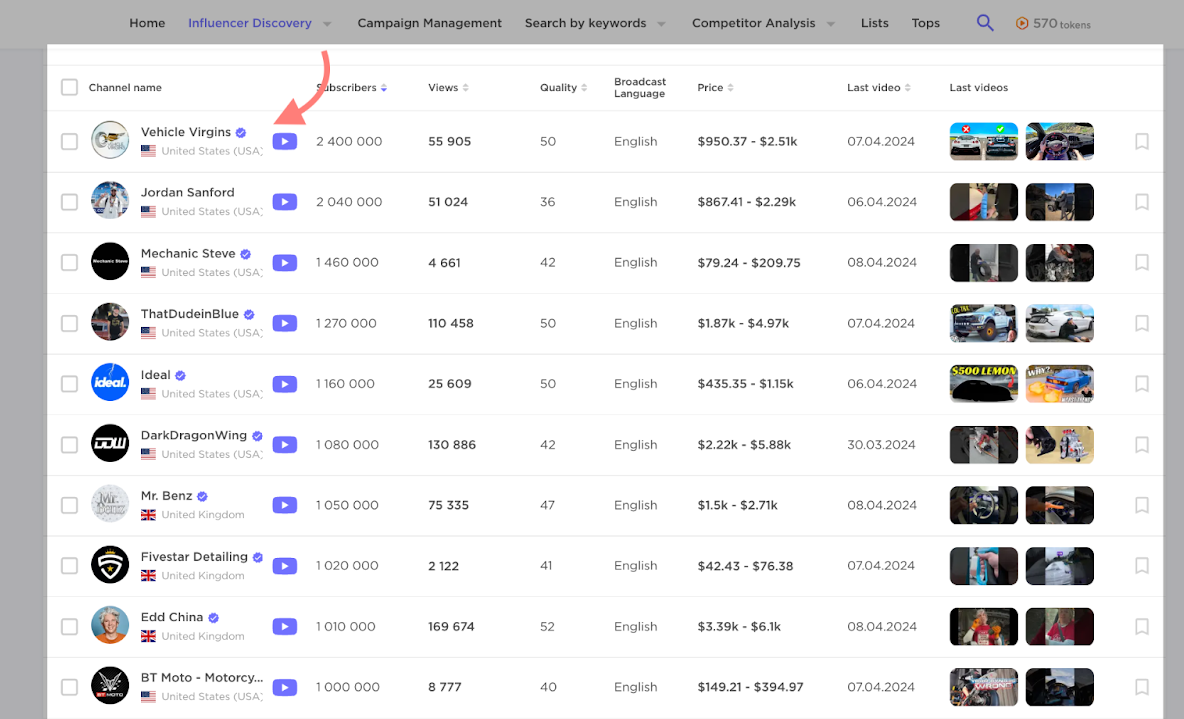Viewport: 1184px width, 719px height.
Task: Click the play icon next to DarkDragonWing
Action: coord(285,445)
